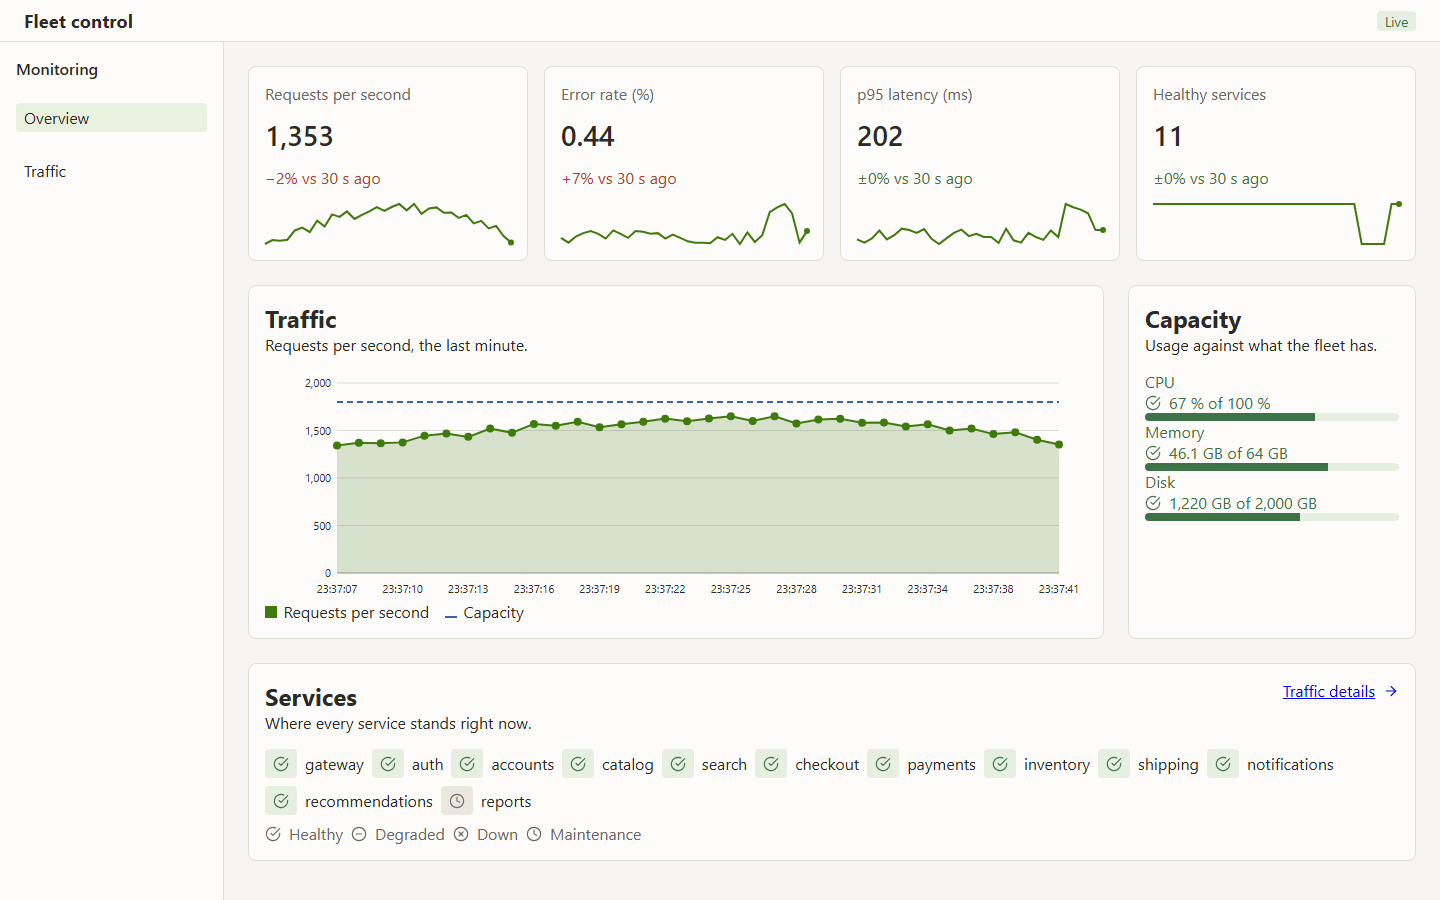The height and width of the screenshot is (900, 1440).
Task: Click the Memory usage check icon
Action: tap(1153, 453)
